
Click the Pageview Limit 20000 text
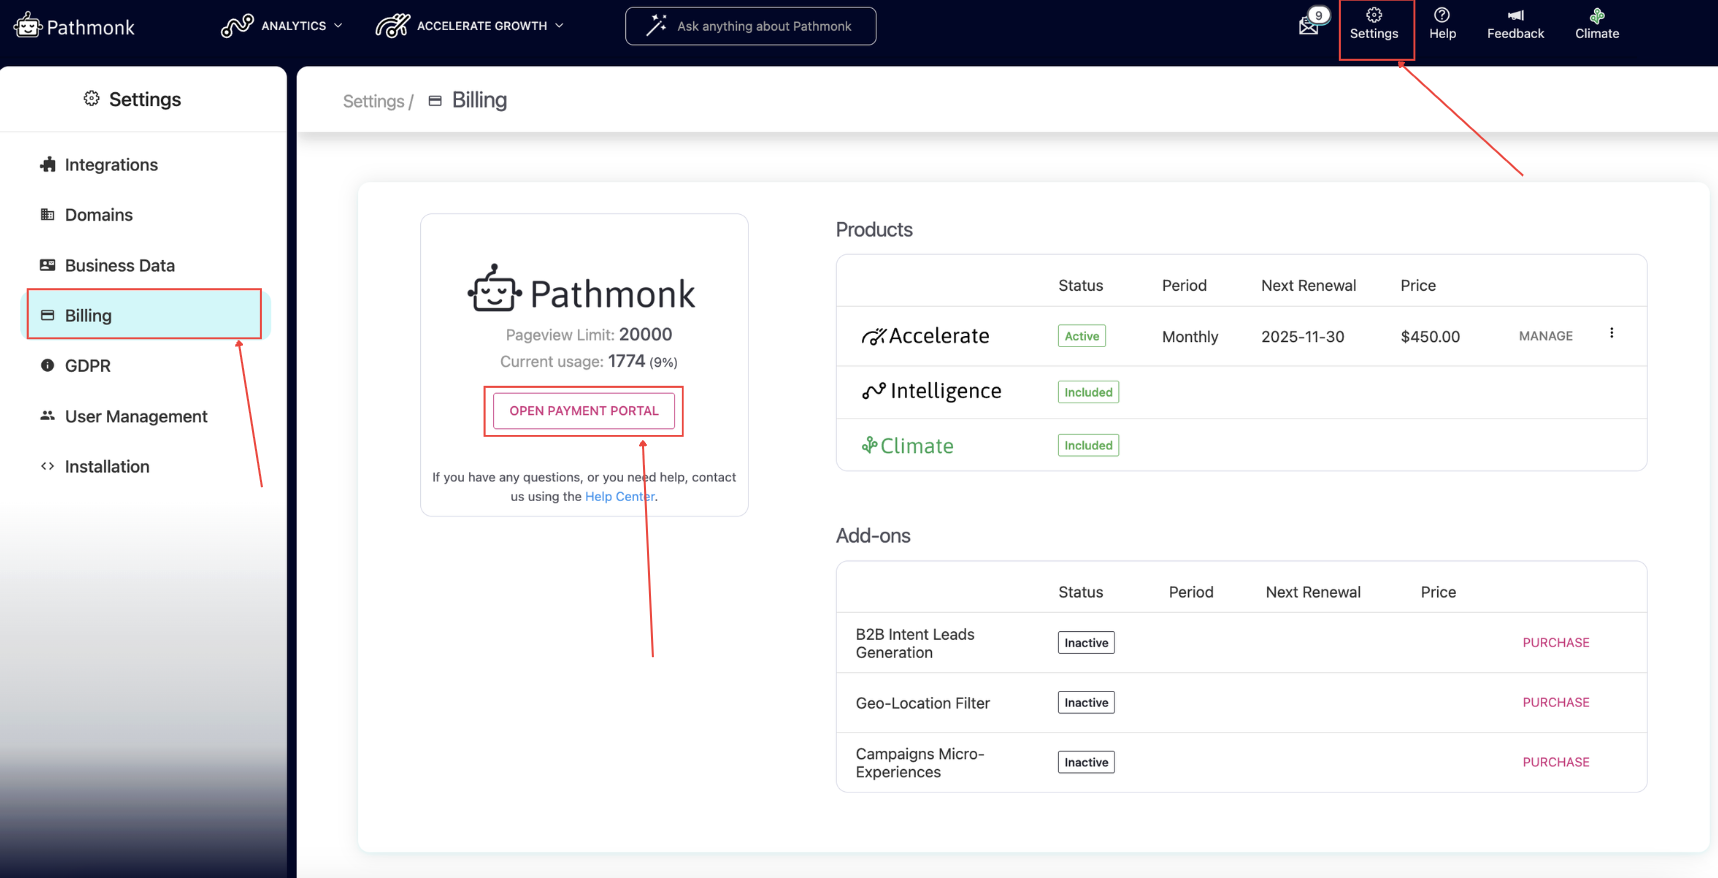click(x=589, y=335)
